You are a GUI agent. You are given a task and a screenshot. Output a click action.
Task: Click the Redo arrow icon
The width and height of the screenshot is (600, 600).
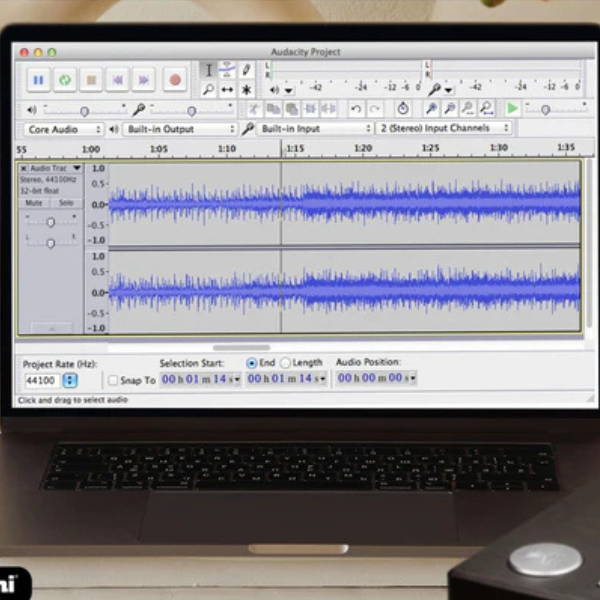tap(375, 109)
